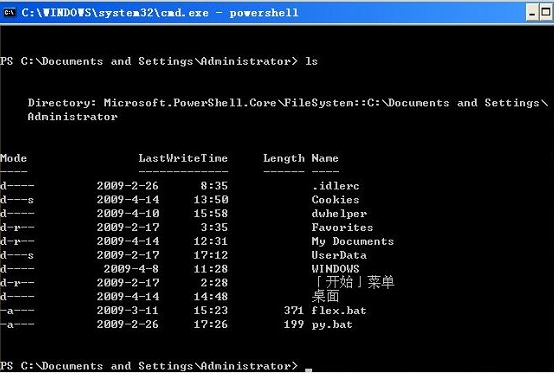Click the date 2009-2-26 in .idlerc row
Image resolution: width=554 pixels, height=374 pixels.
(128, 186)
